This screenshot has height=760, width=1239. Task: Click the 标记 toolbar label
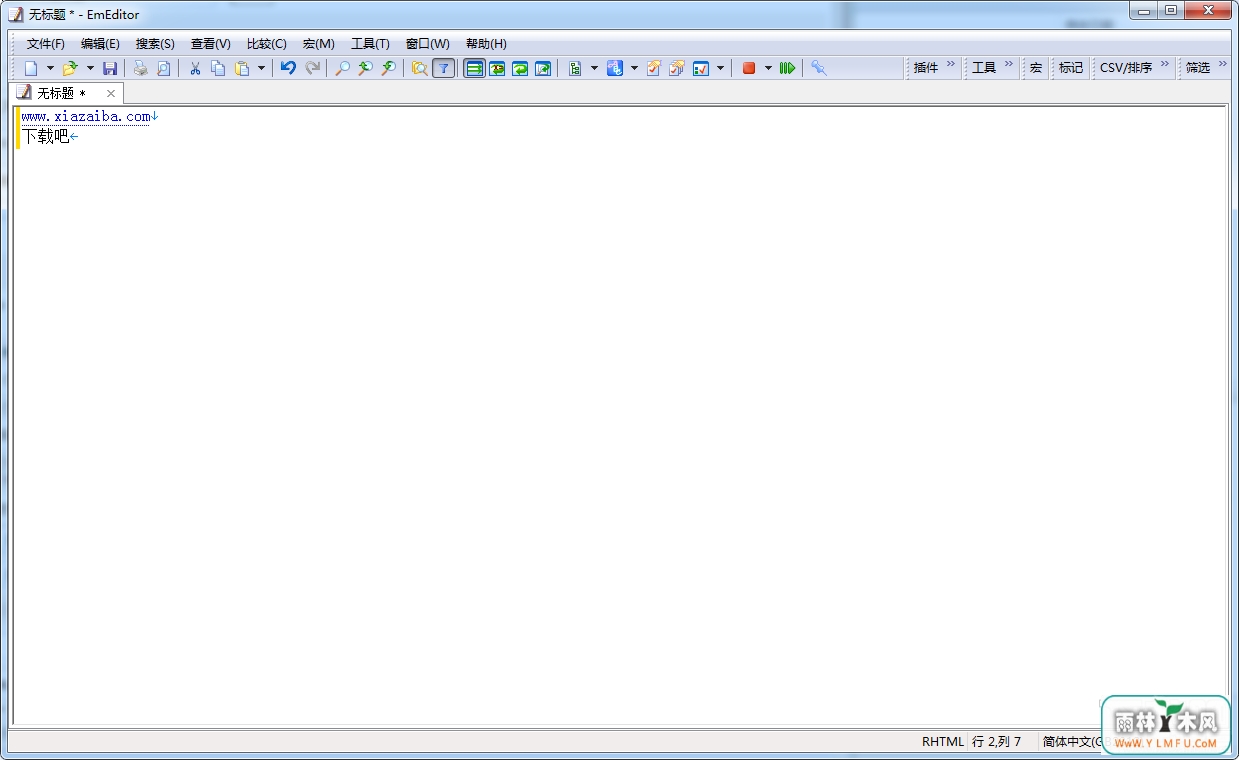point(1071,68)
